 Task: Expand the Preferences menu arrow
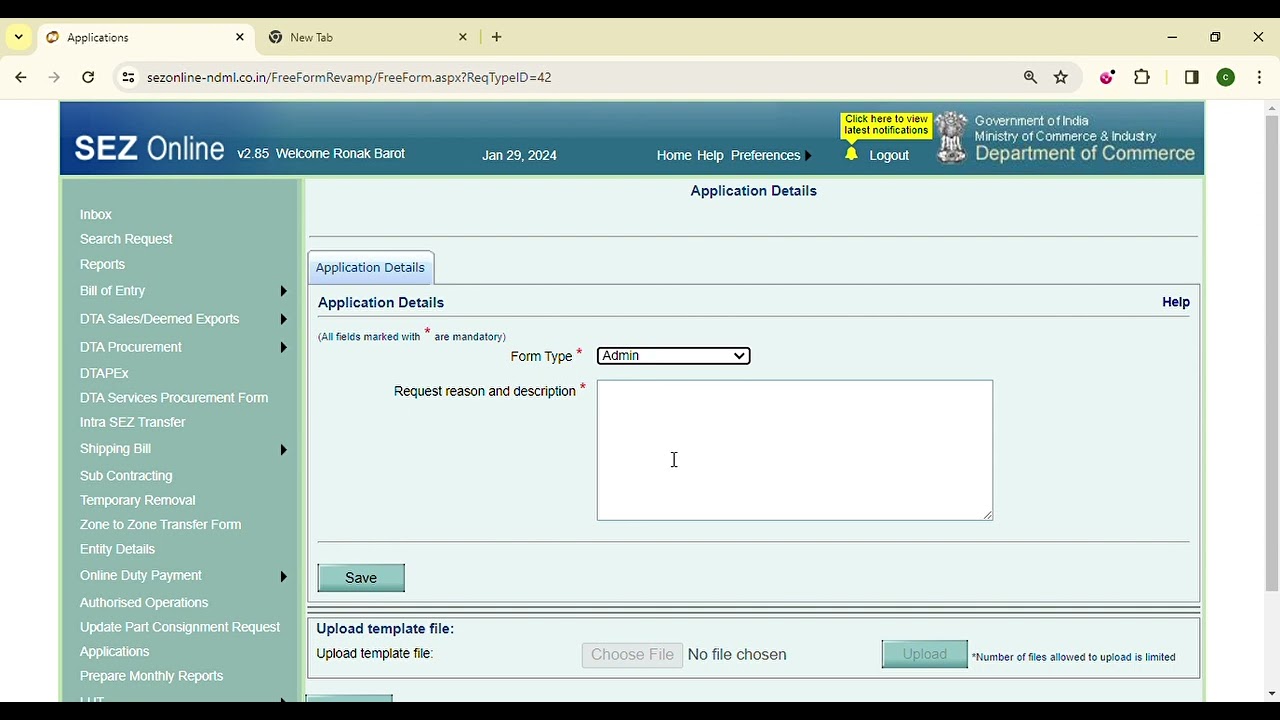(x=808, y=155)
